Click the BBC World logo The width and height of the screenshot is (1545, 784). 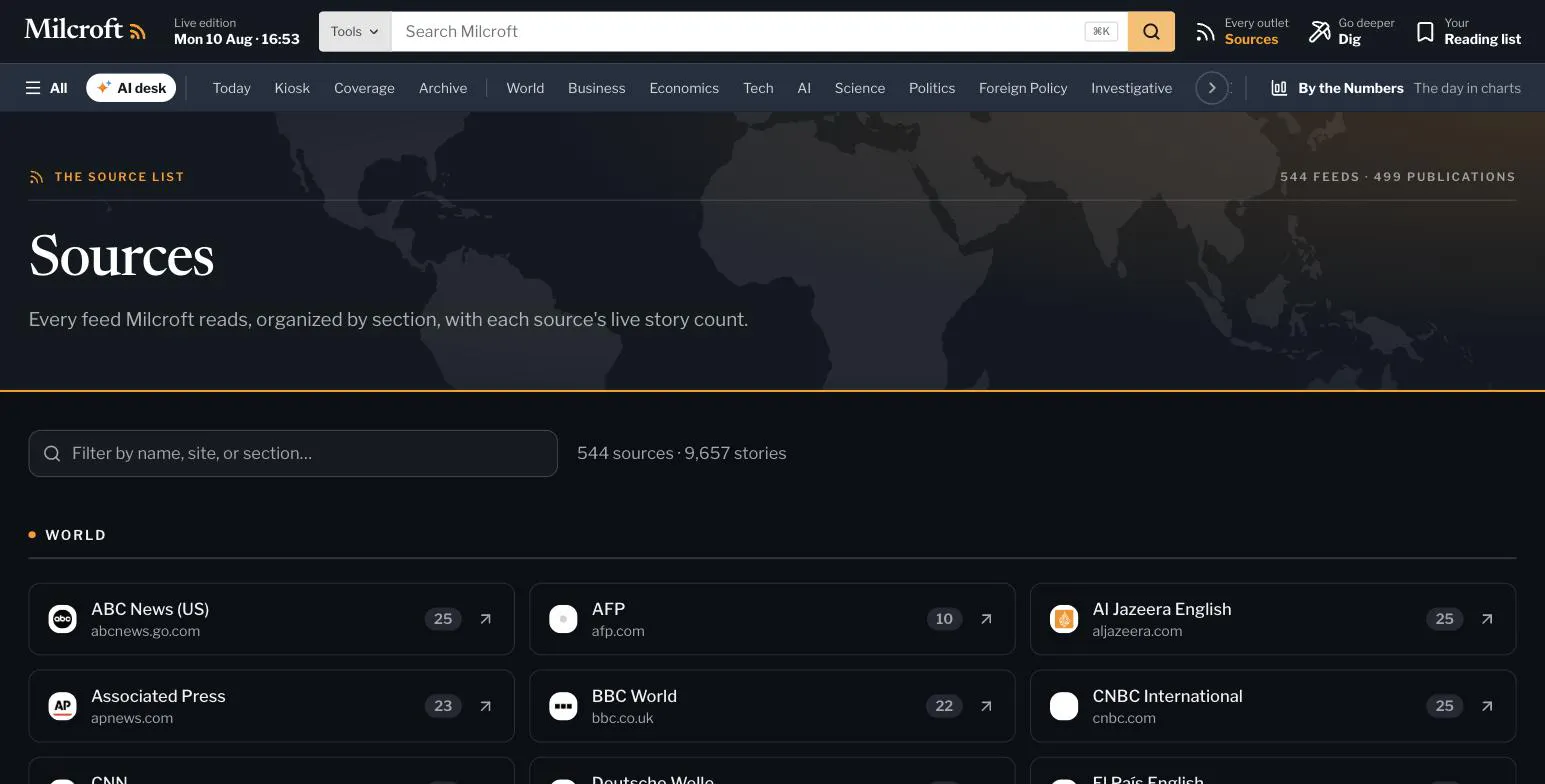(x=563, y=706)
